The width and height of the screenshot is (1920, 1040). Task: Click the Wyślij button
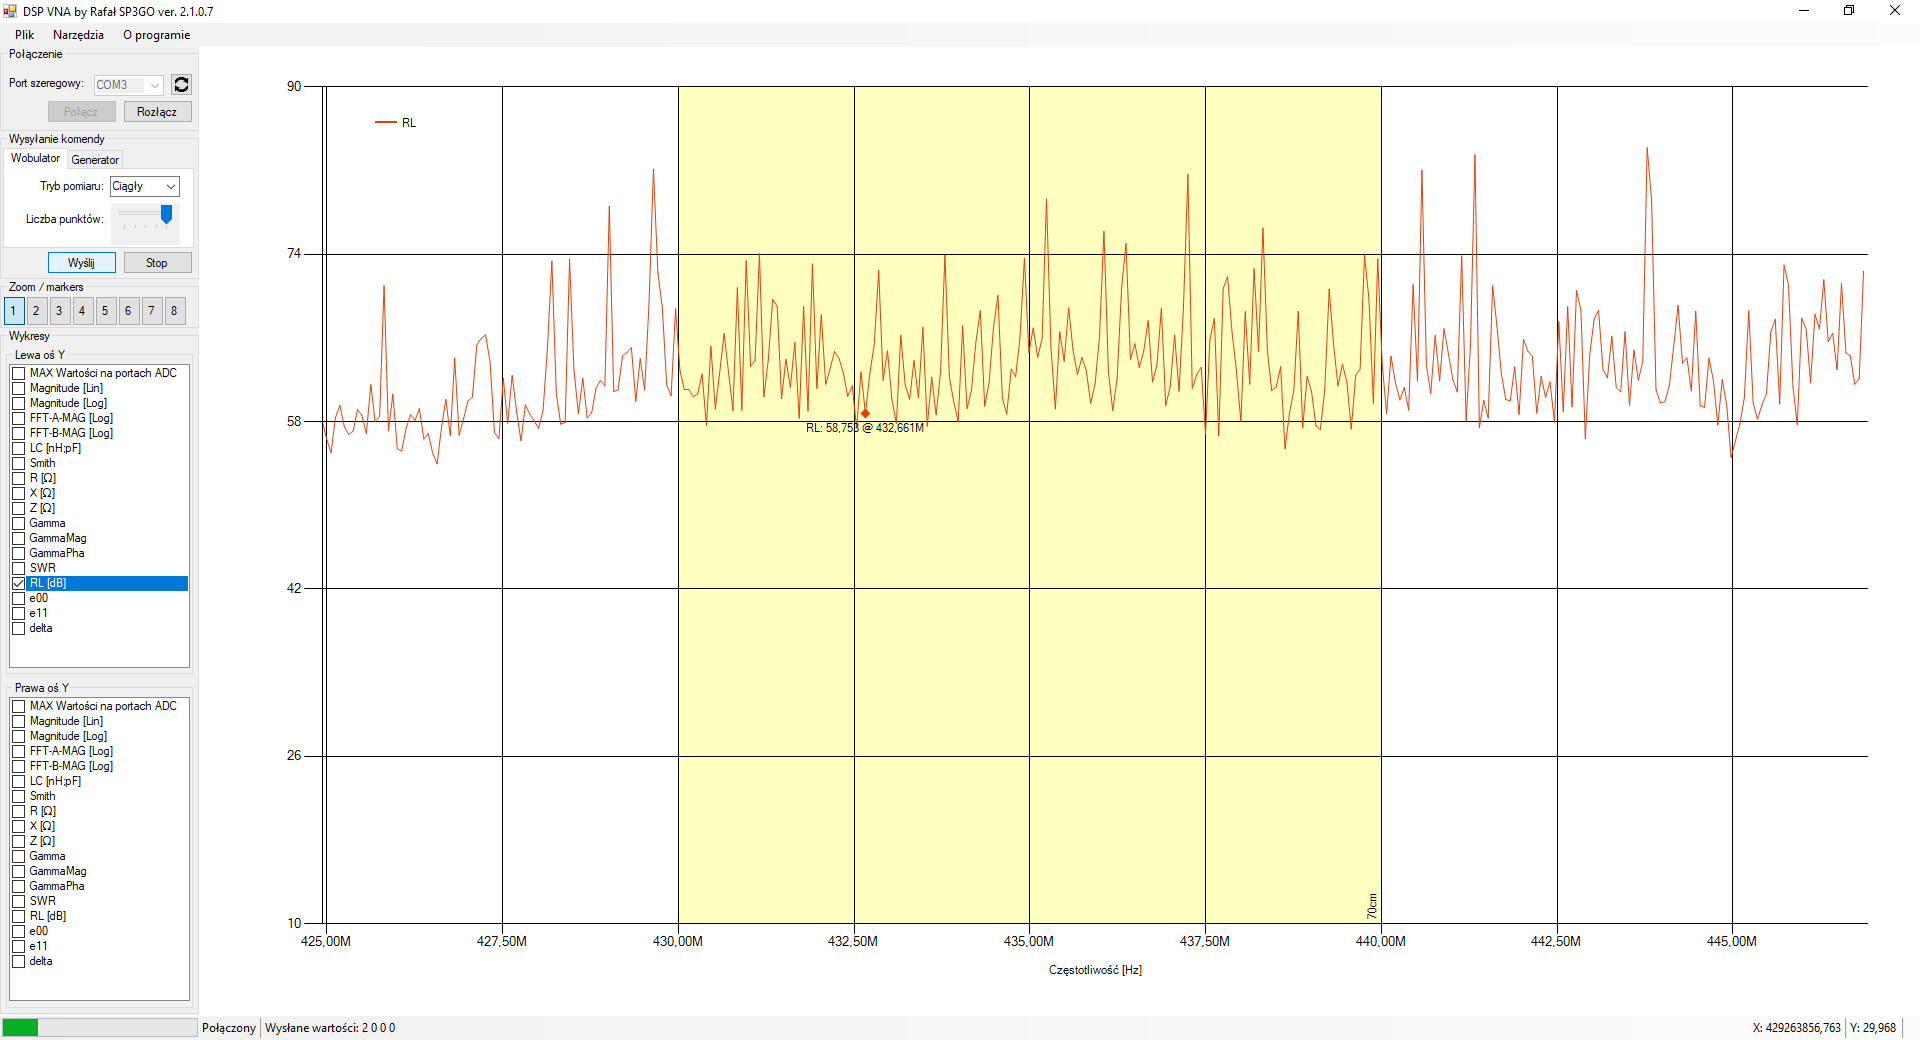pyautogui.click(x=82, y=263)
